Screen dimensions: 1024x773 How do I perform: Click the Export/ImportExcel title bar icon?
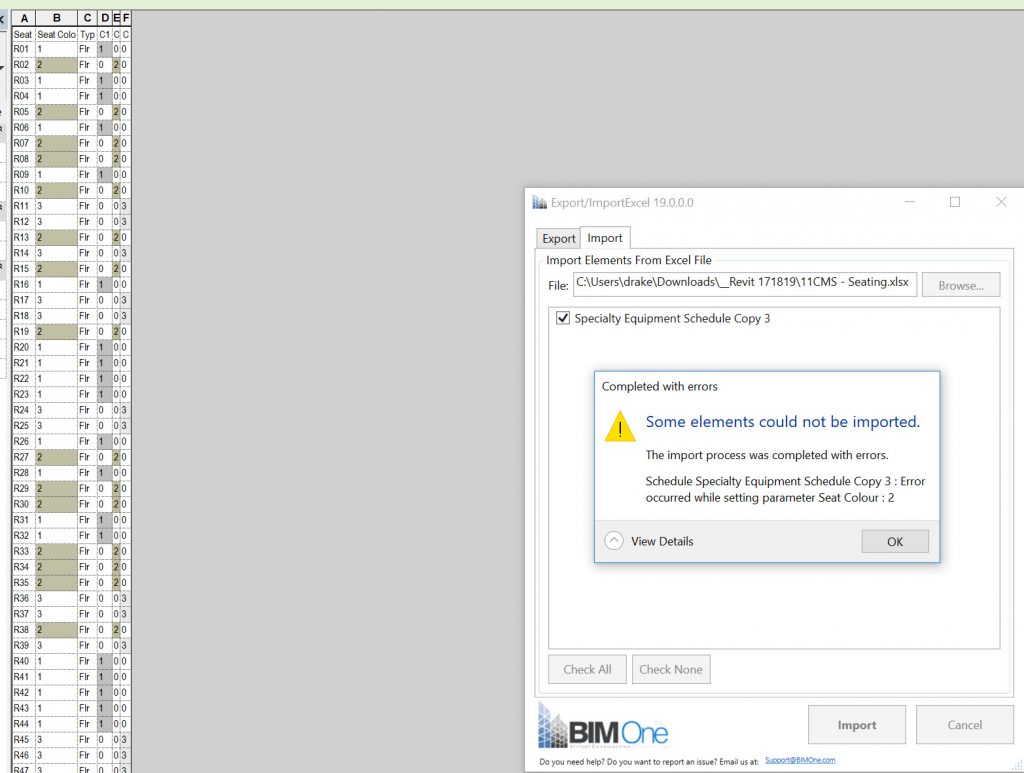(x=540, y=202)
